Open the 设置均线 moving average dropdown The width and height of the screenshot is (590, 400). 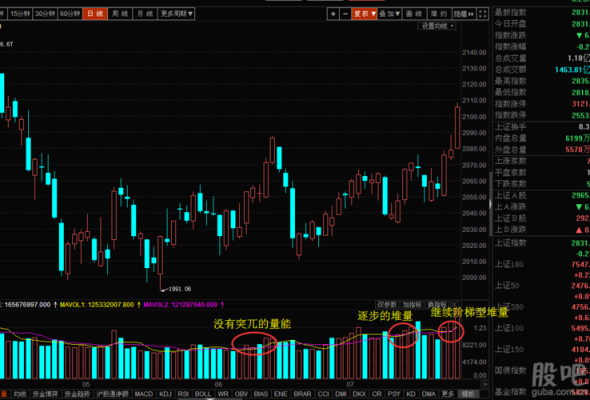pyautogui.click(x=437, y=26)
